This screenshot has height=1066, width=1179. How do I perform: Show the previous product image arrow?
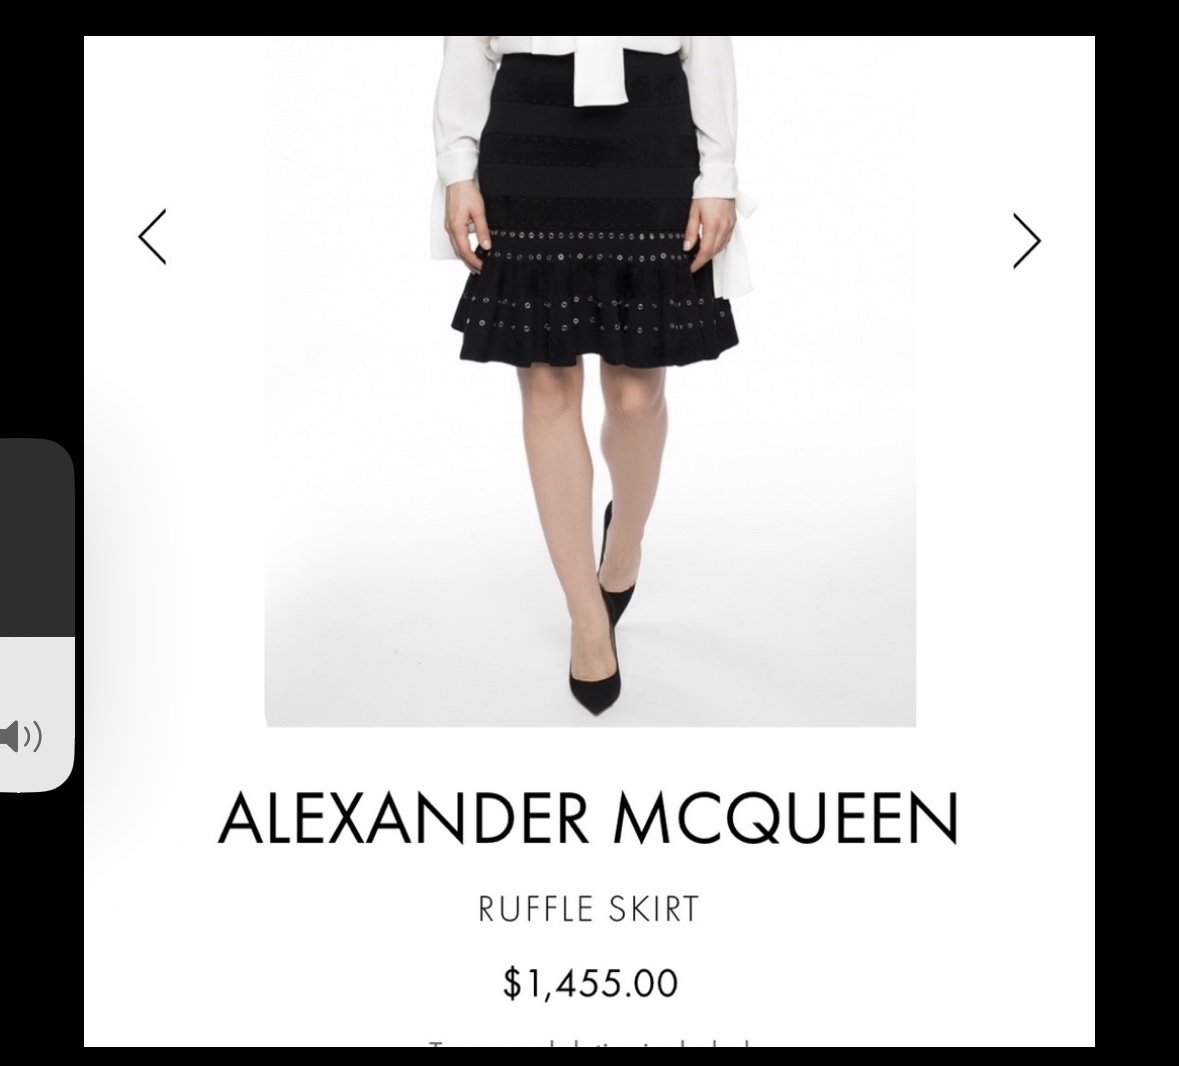152,237
